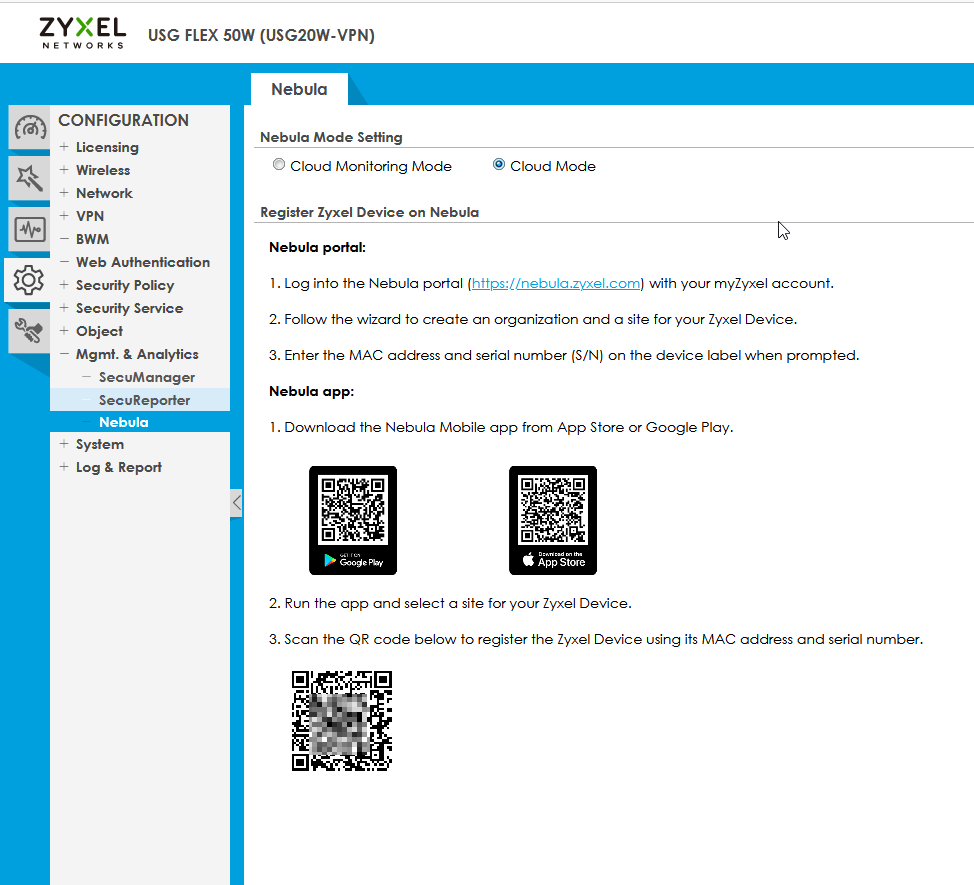Click the App Store QR code badge
The height and width of the screenshot is (885, 974).
click(x=552, y=520)
